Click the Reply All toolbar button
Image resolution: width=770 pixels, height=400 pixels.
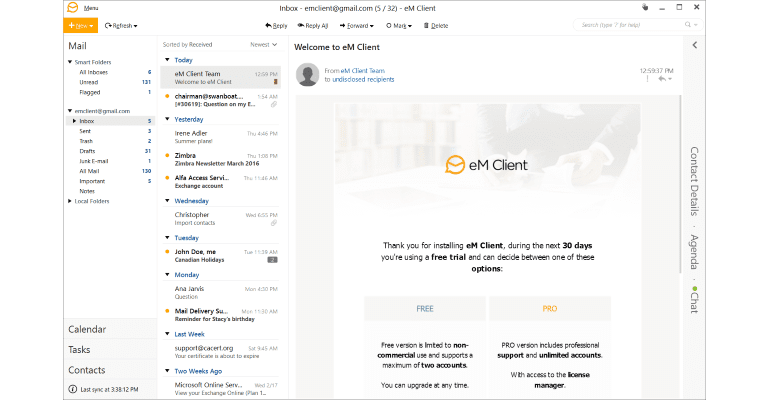click(x=313, y=25)
